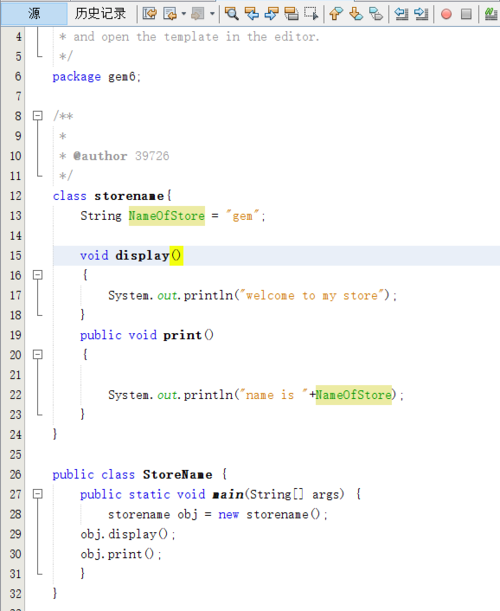Viewport: 500px width, 611px height.
Task: Click the Find Selection magnifier icon
Action: pos(231,14)
